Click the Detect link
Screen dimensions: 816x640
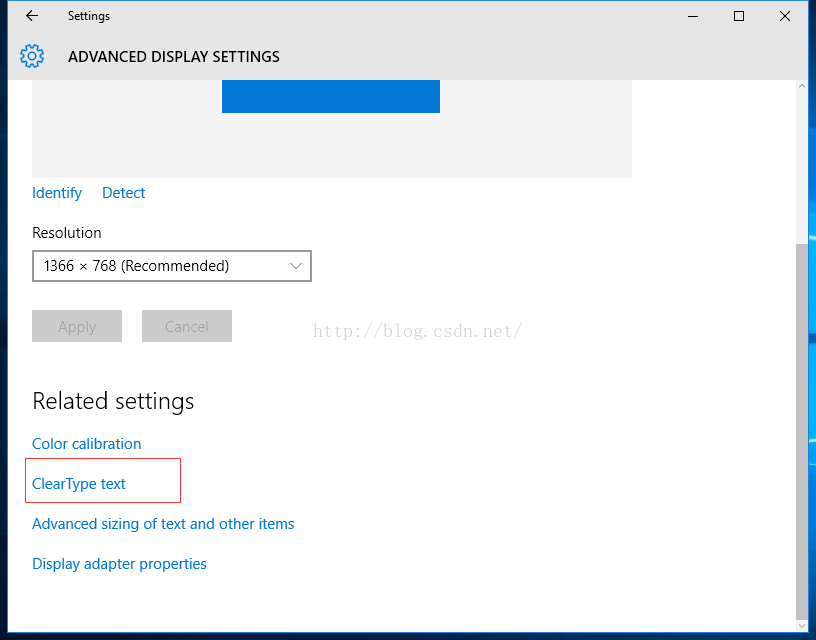tap(123, 193)
